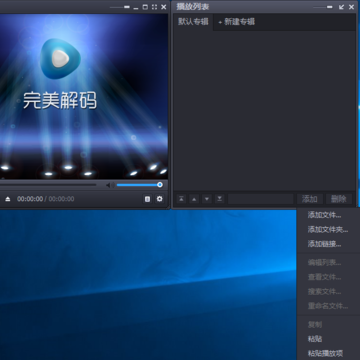Move playlist item to bottom
Viewport: 360px width, 360px height.
coord(219,199)
